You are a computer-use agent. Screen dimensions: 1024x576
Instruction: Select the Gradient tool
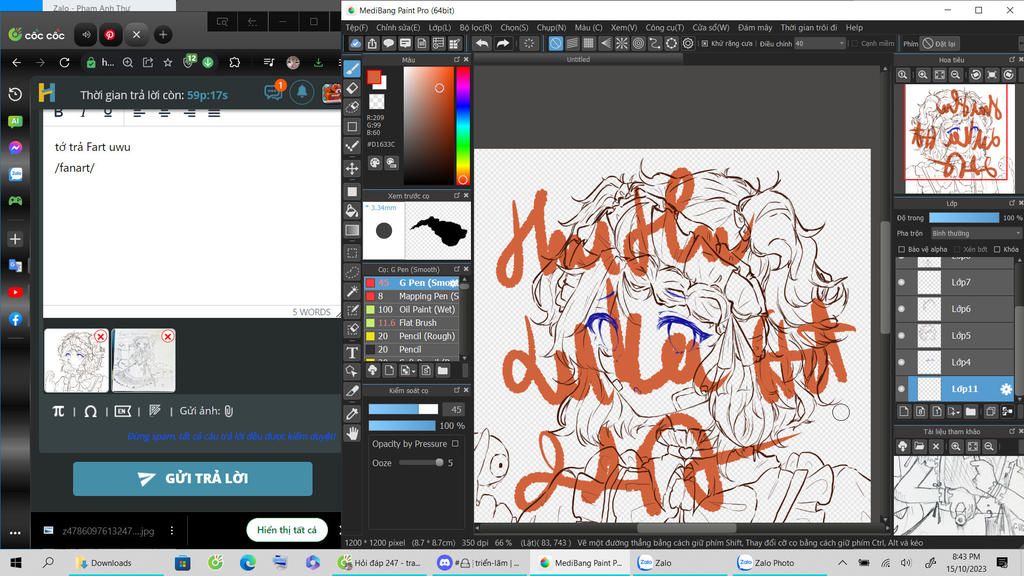(352, 230)
